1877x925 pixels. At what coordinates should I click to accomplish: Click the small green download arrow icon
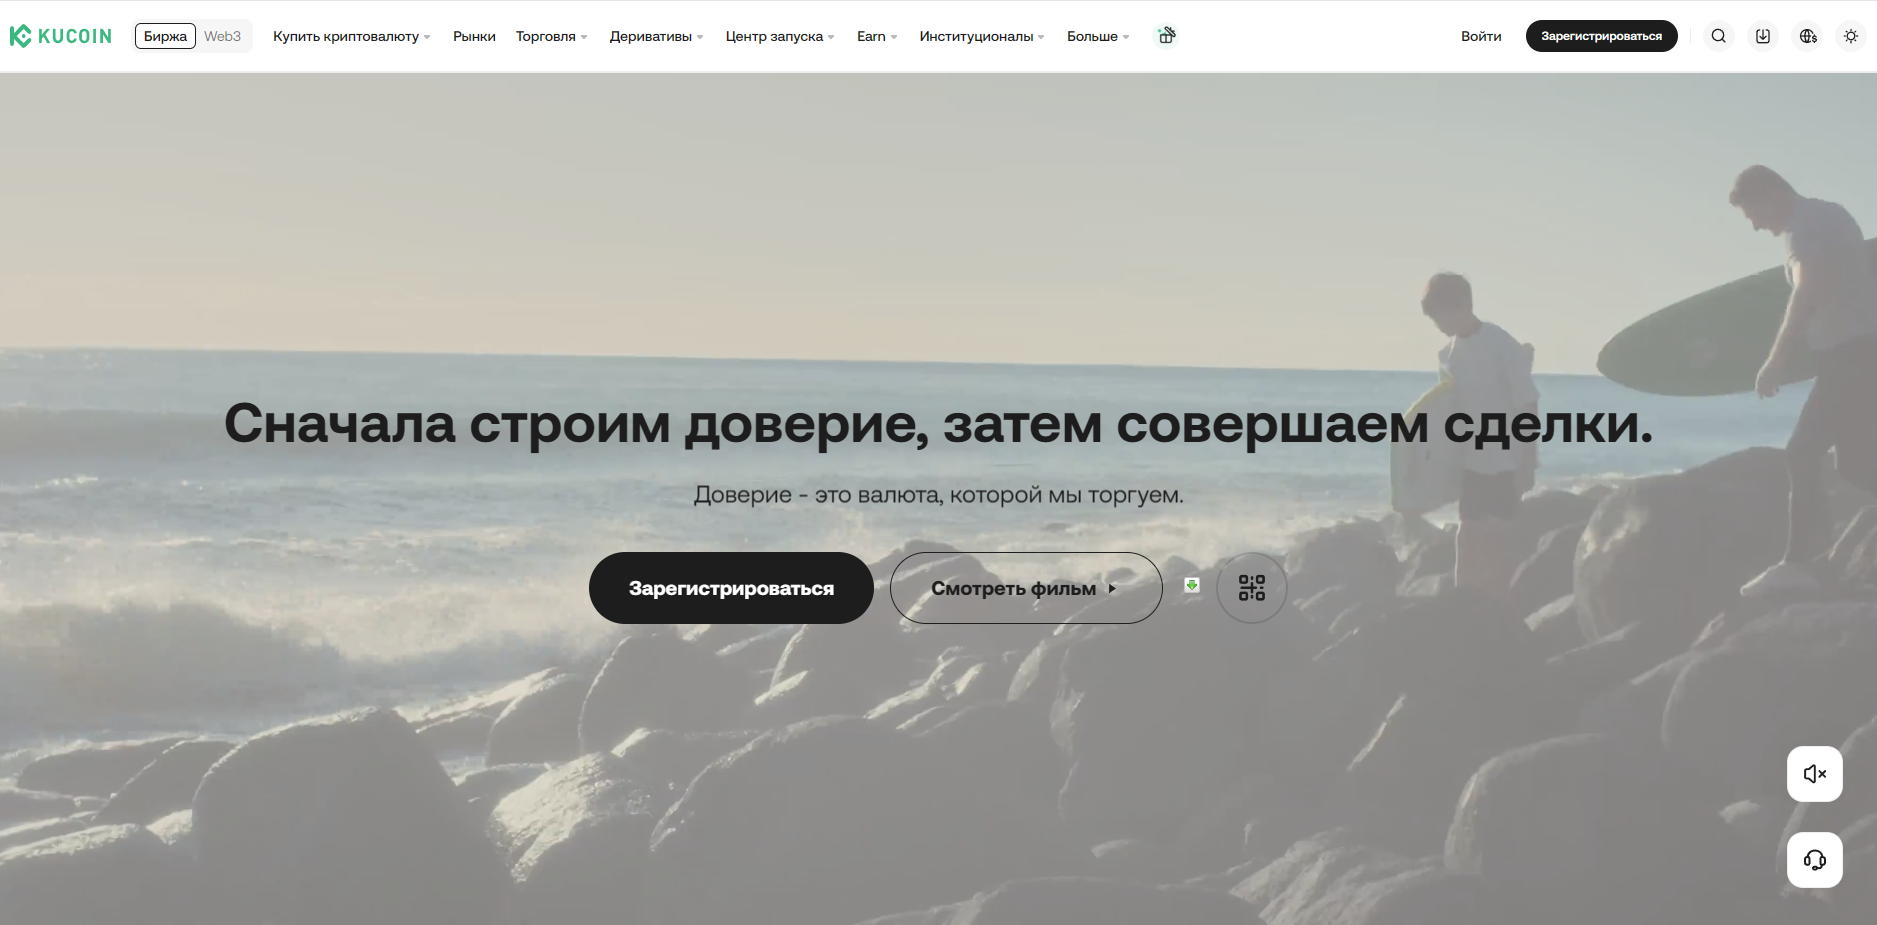coord(1192,585)
